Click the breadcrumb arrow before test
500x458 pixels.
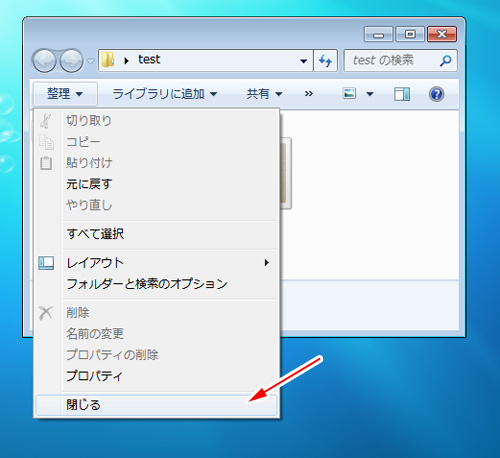coord(126,61)
